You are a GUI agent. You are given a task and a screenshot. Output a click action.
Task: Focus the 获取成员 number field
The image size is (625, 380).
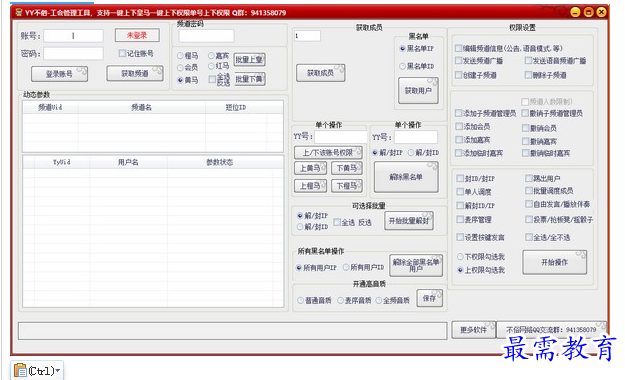tap(307, 36)
